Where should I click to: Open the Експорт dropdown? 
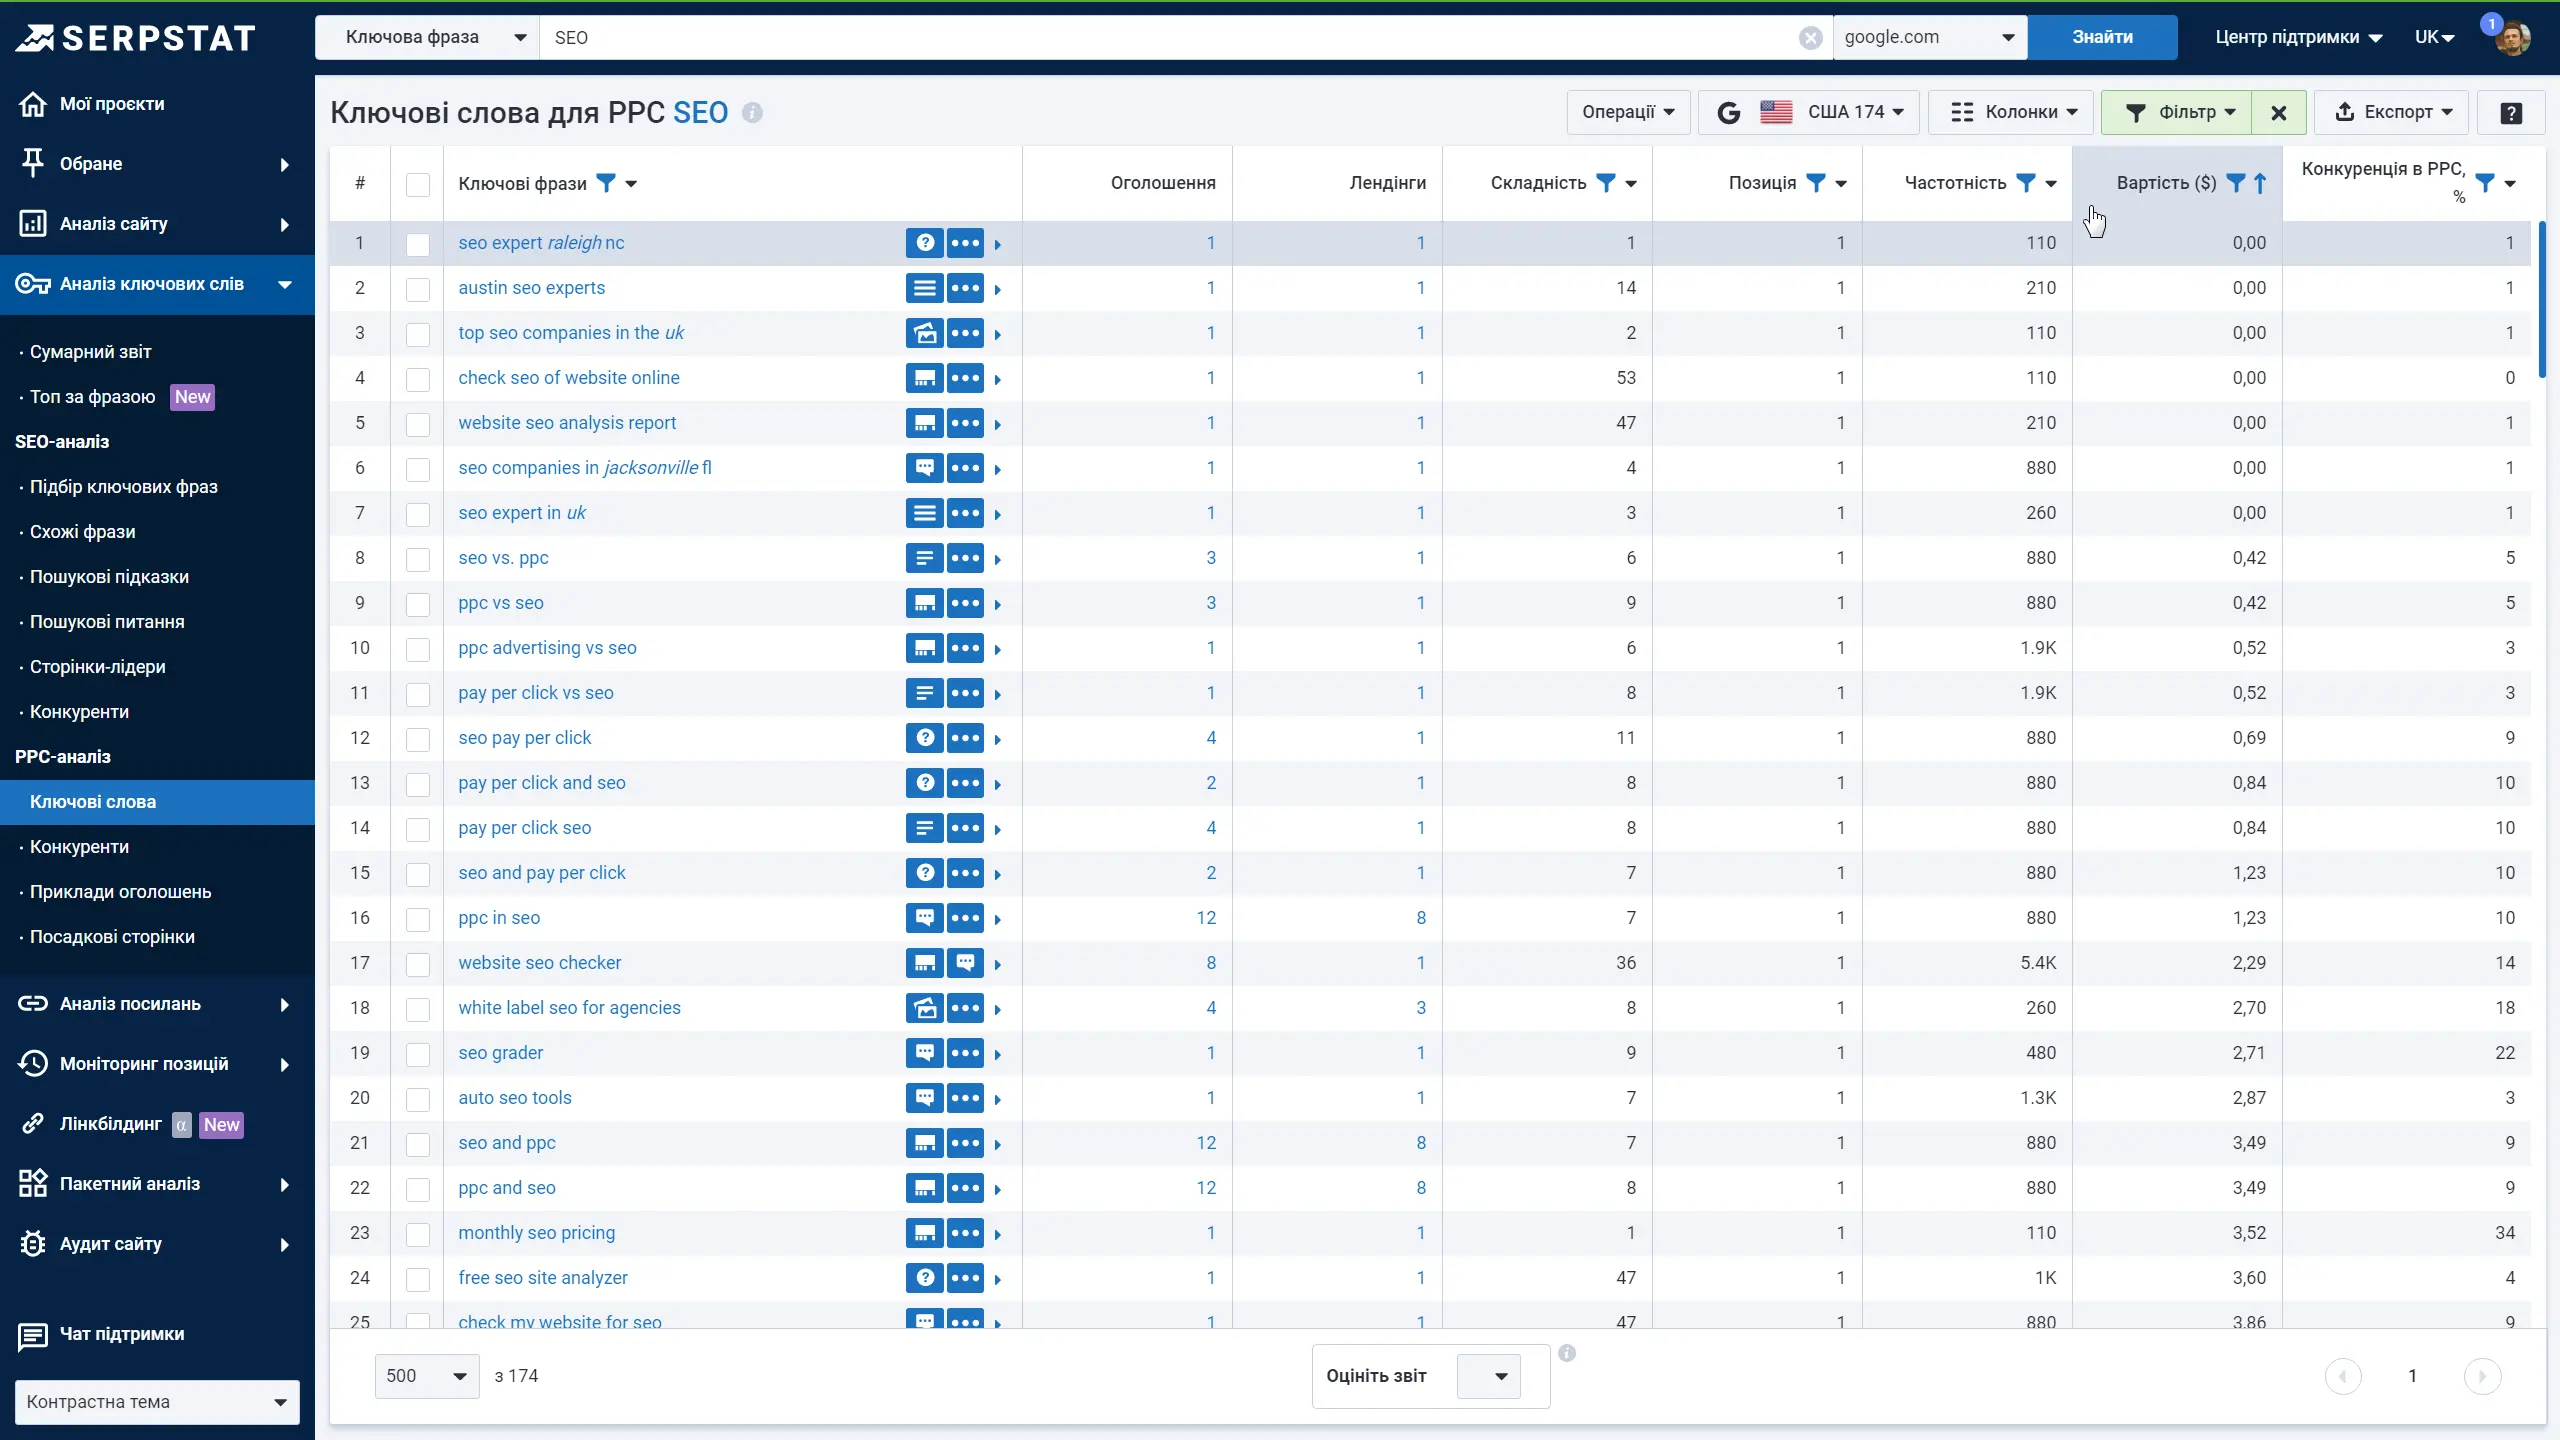[x=2391, y=113]
